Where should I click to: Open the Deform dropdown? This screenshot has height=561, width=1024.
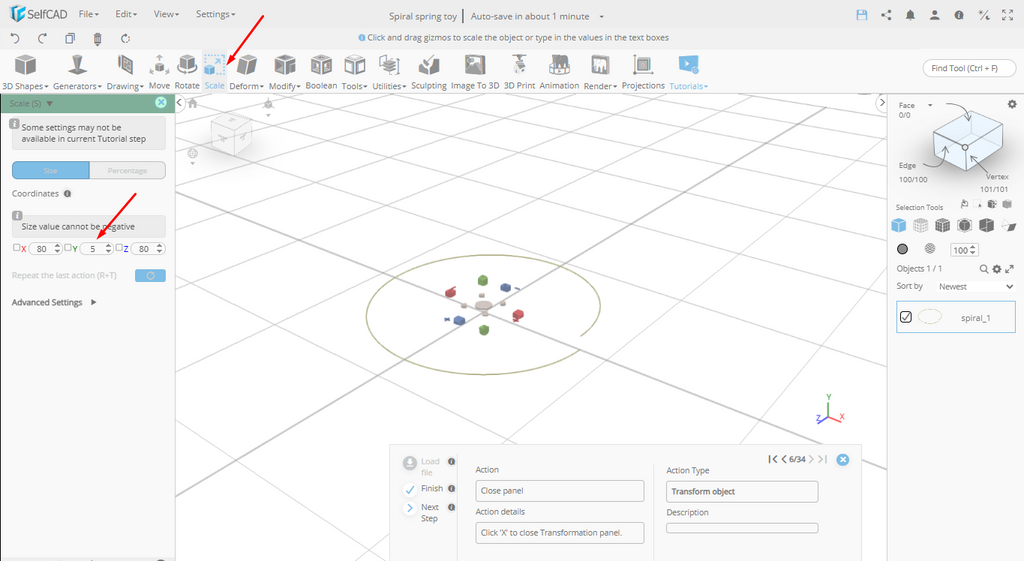pyautogui.click(x=246, y=72)
